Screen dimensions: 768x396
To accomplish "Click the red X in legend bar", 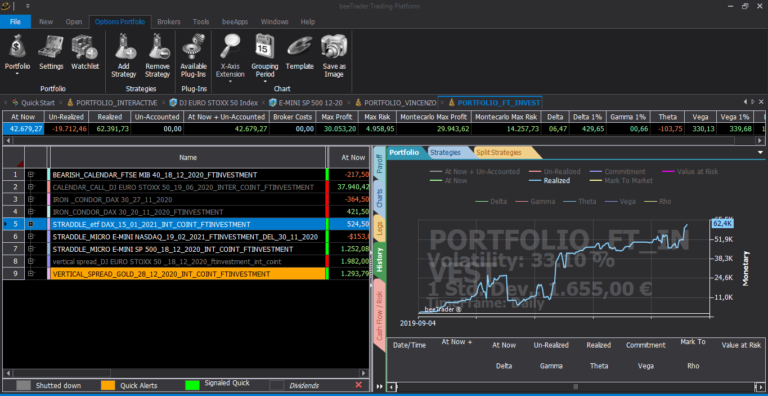I will point(358,385).
